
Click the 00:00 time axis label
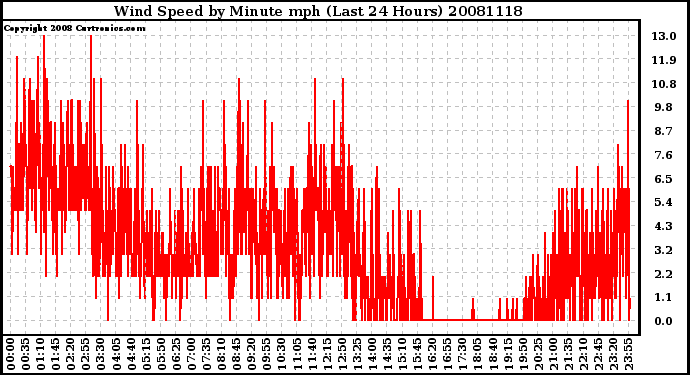click(11, 354)
